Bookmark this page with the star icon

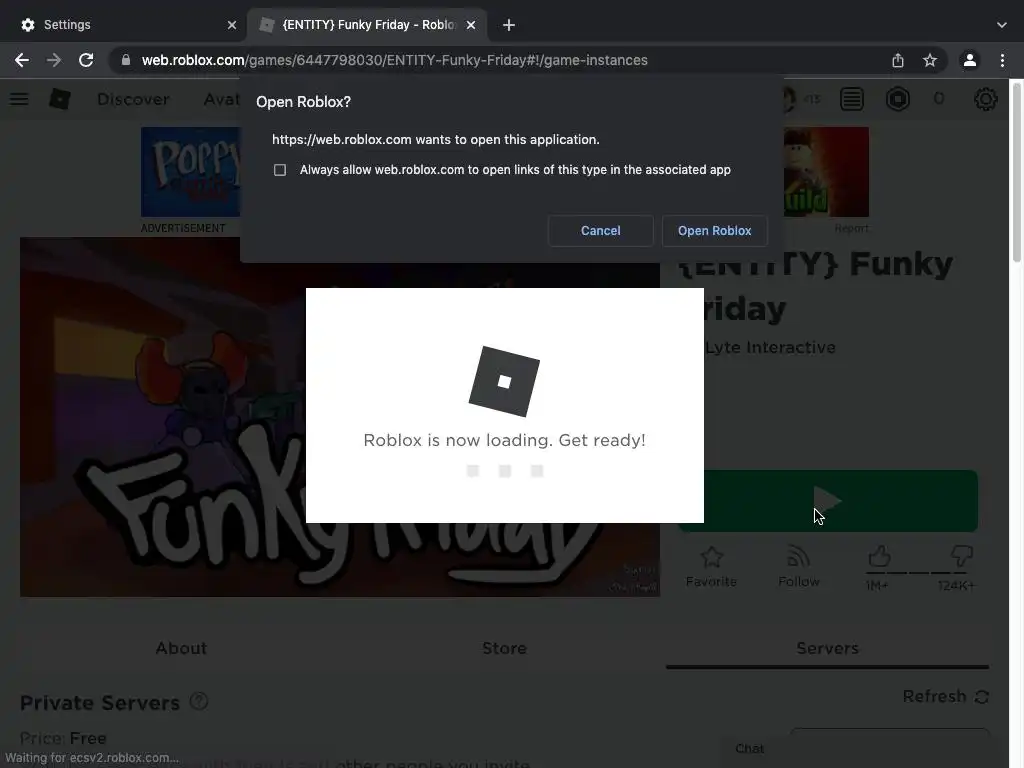tap(930, 60)
